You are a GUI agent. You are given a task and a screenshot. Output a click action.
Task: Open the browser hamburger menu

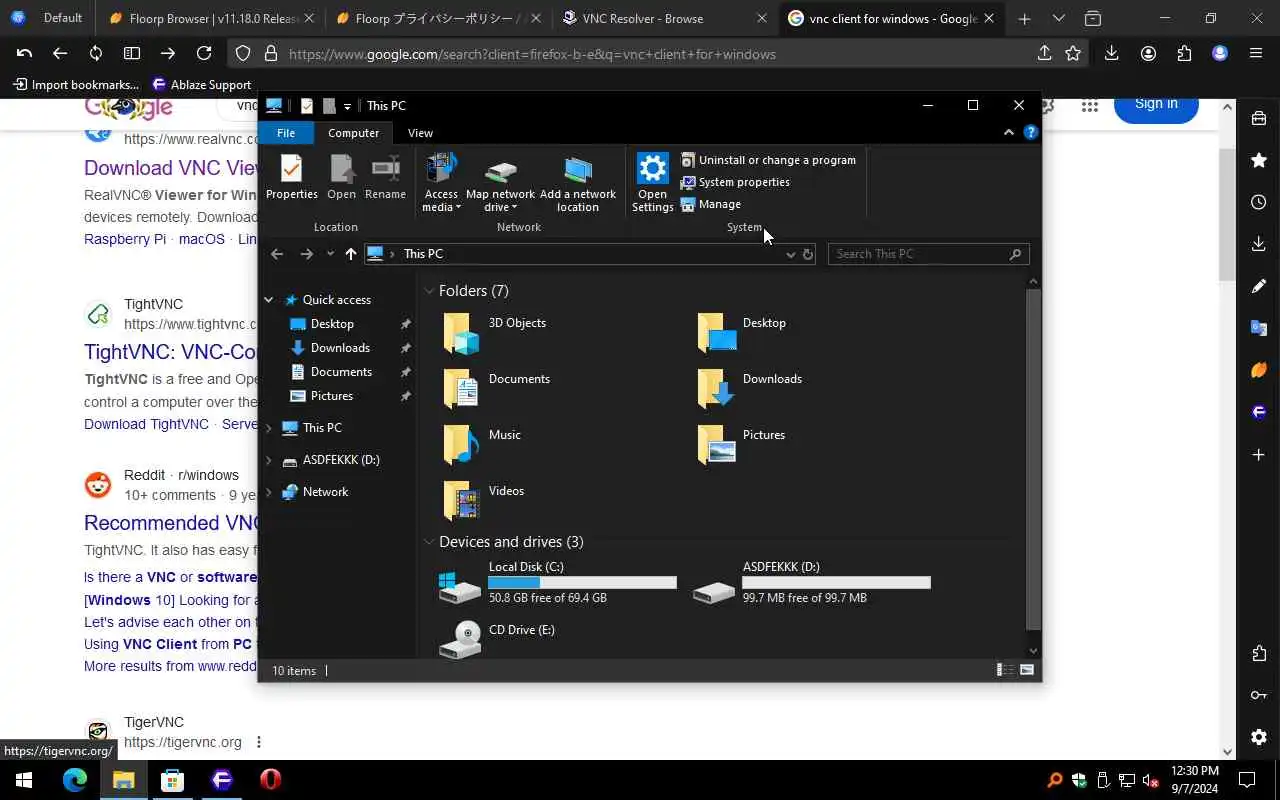[1256, 54]
